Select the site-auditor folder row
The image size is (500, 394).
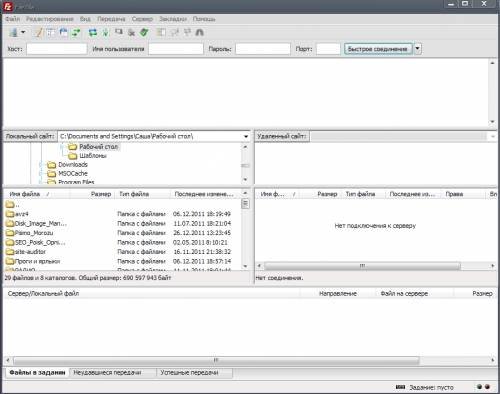[x=122, y=252]
